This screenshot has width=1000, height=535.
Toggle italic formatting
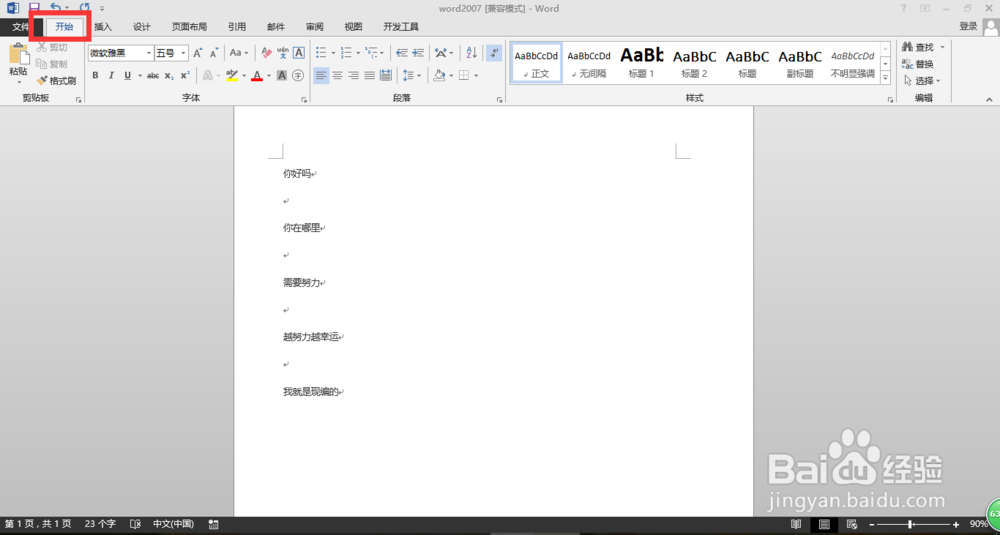[112, 76]
